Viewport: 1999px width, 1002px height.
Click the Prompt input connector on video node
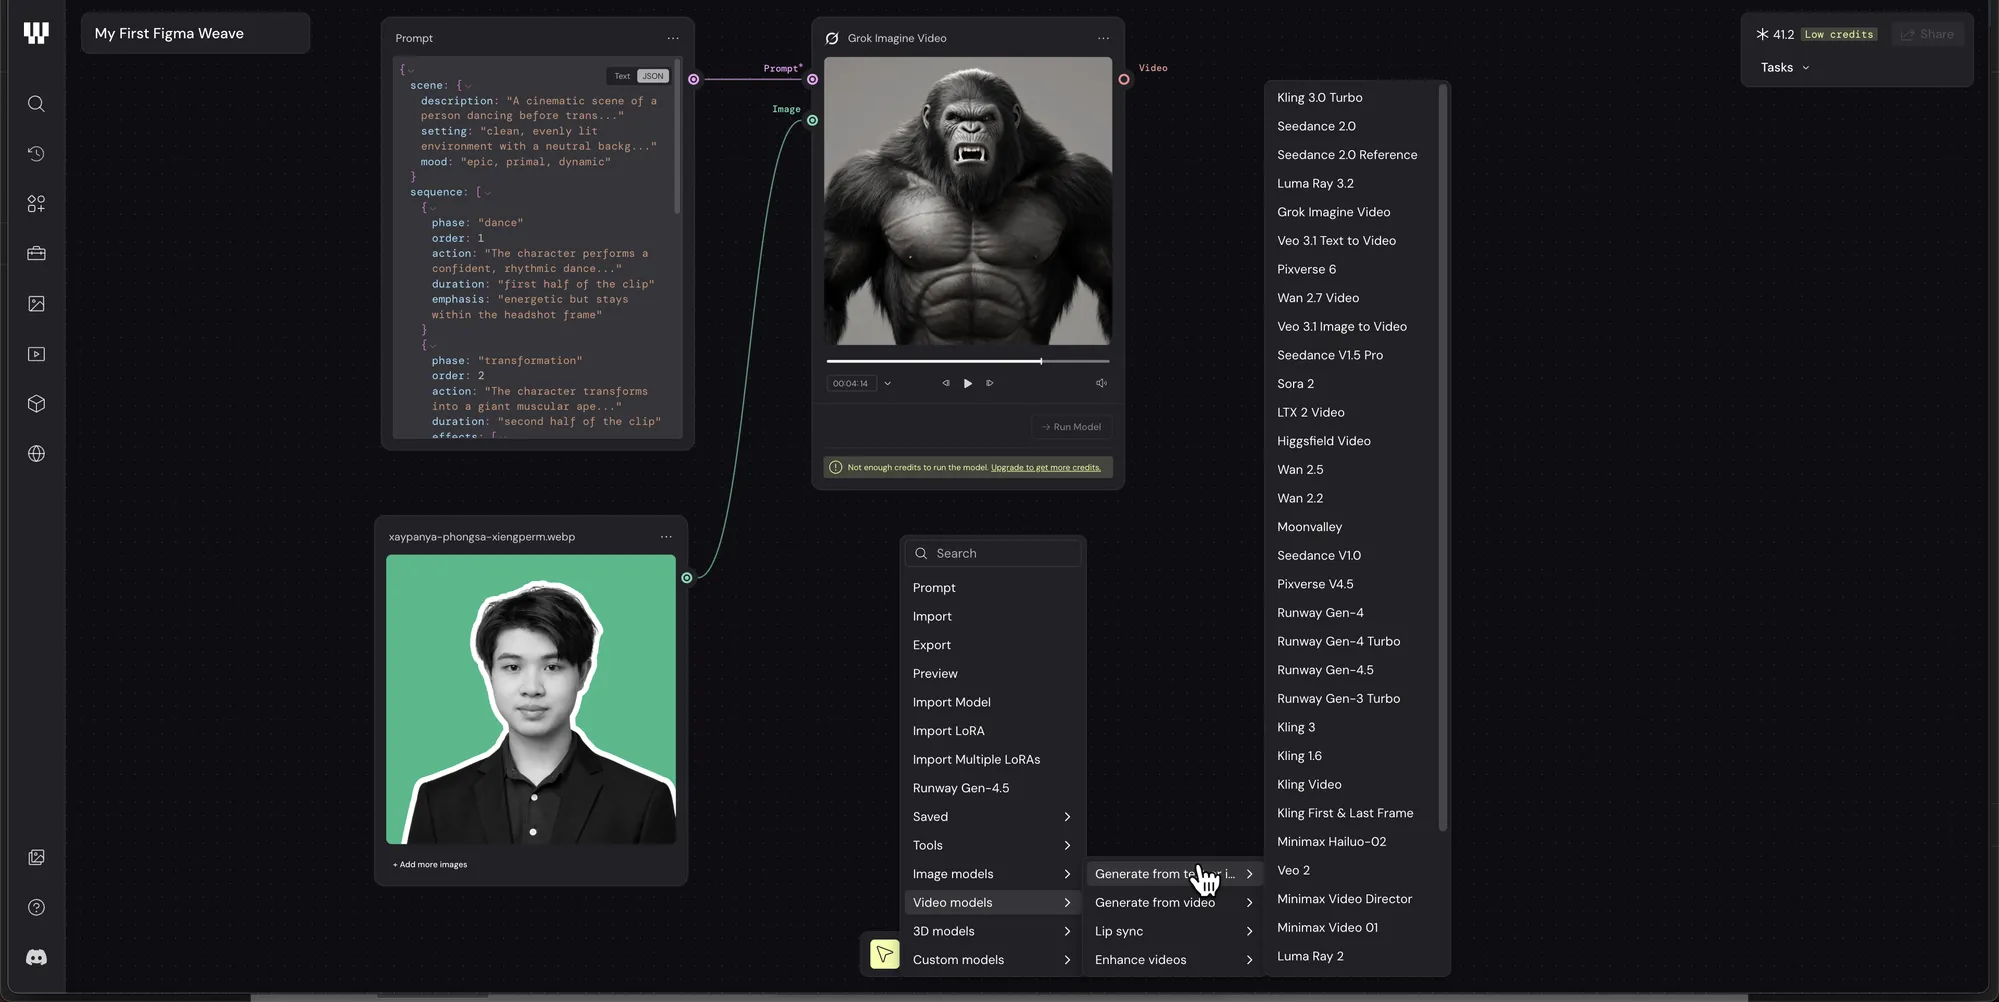point(812,79)
